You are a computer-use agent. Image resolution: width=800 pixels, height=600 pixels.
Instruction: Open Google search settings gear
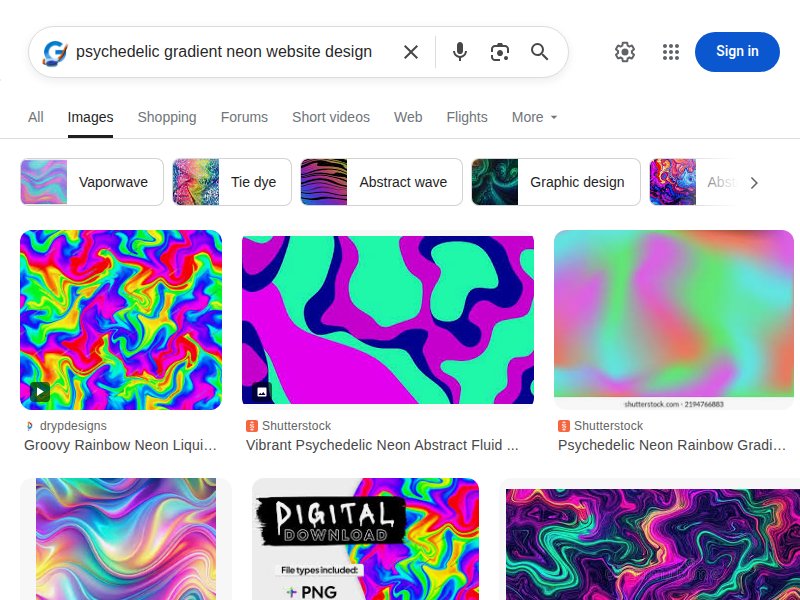(625, 52)
